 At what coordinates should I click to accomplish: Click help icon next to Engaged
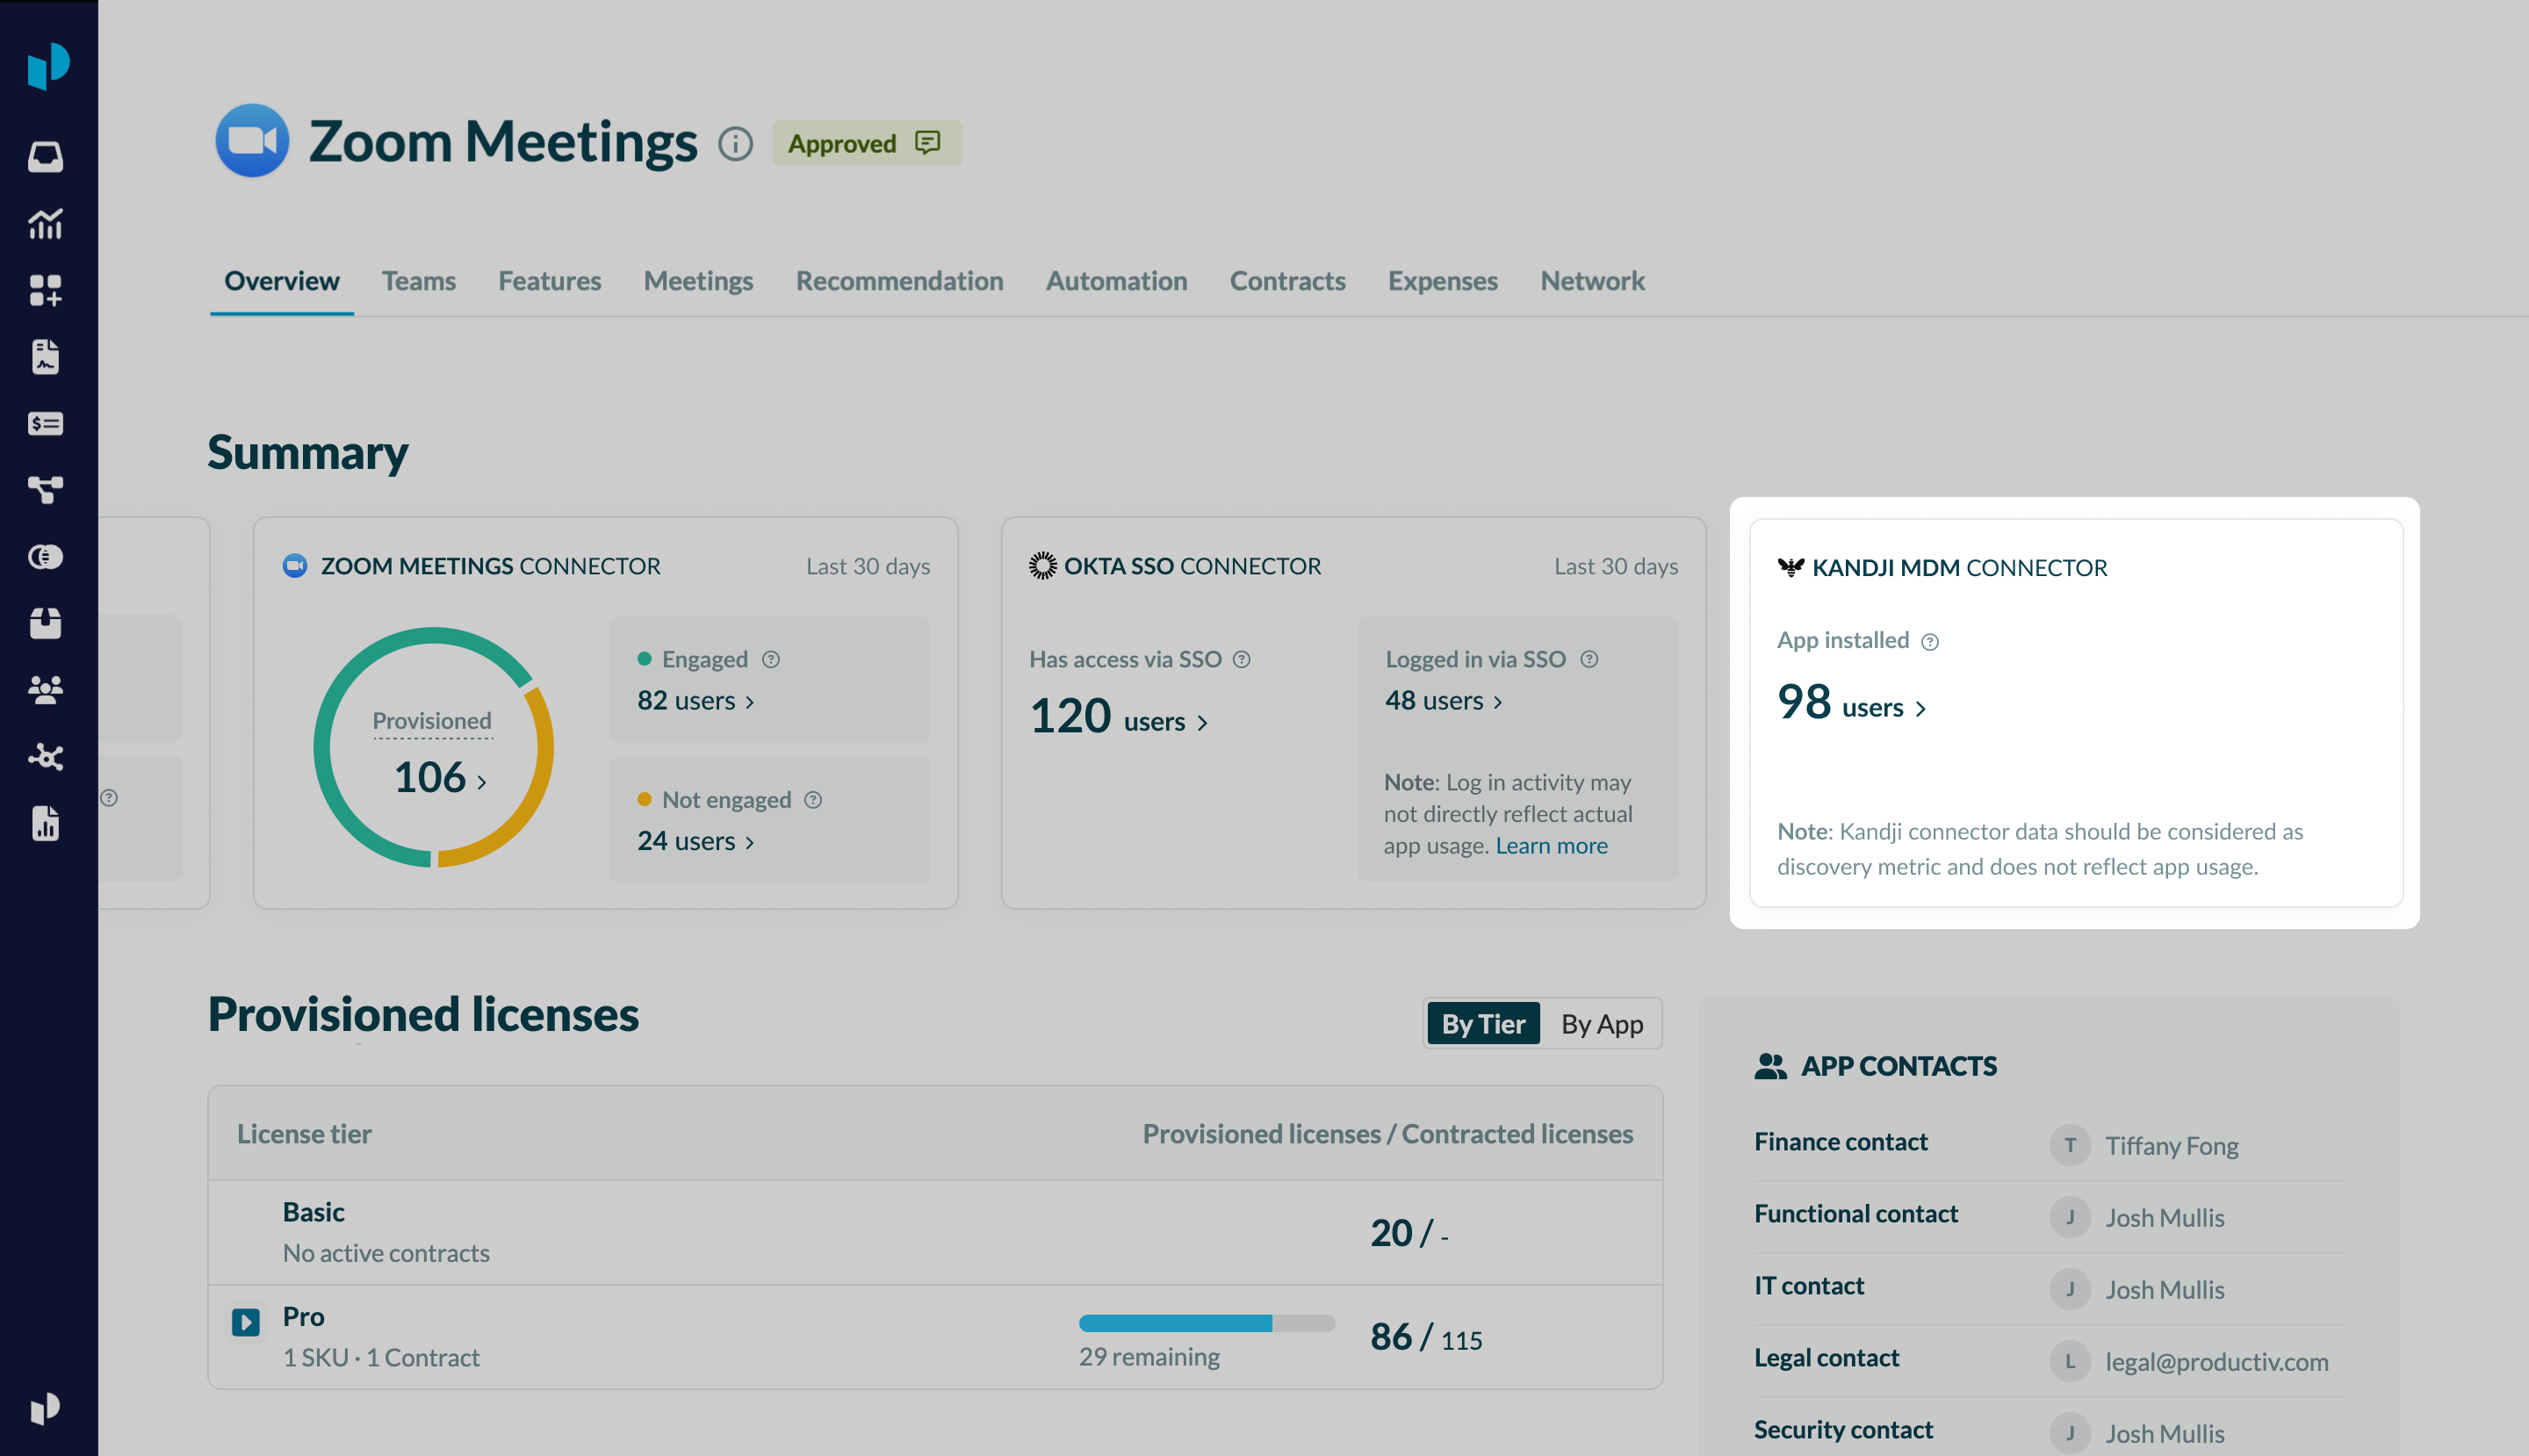(770, 660)
